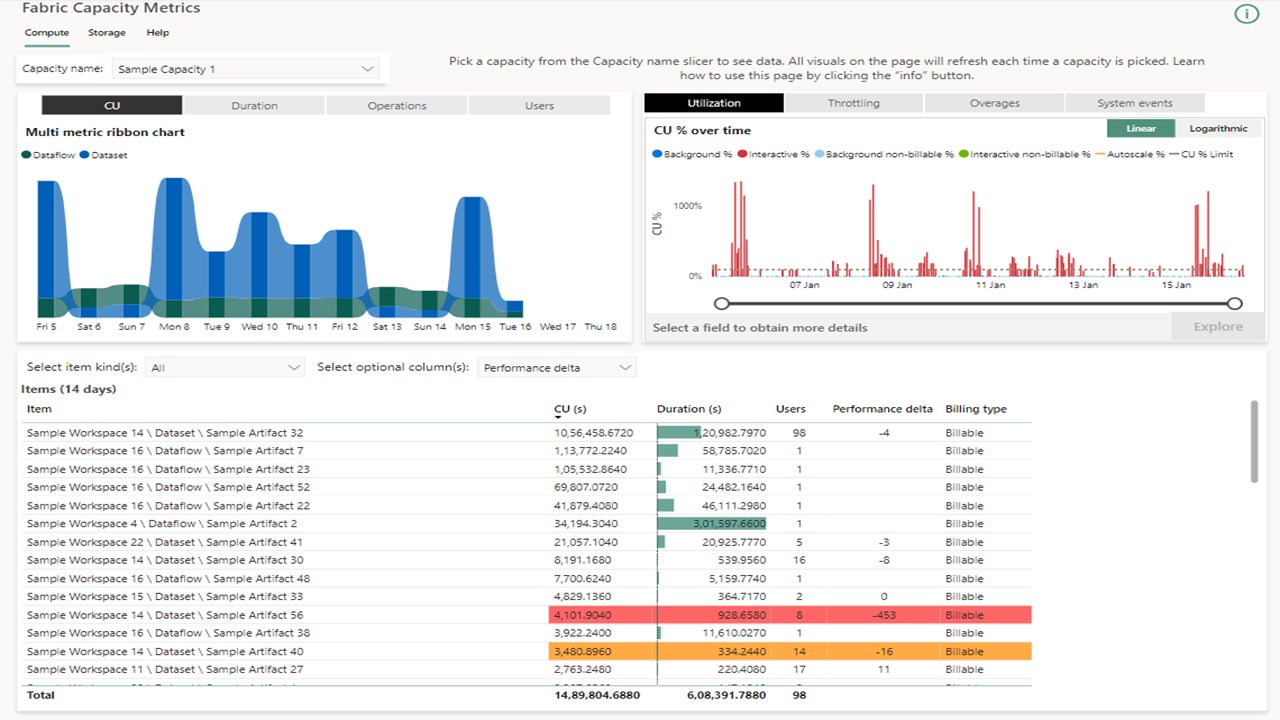Open the Help page link
1280x720 pixels.
tap(158, 33)
